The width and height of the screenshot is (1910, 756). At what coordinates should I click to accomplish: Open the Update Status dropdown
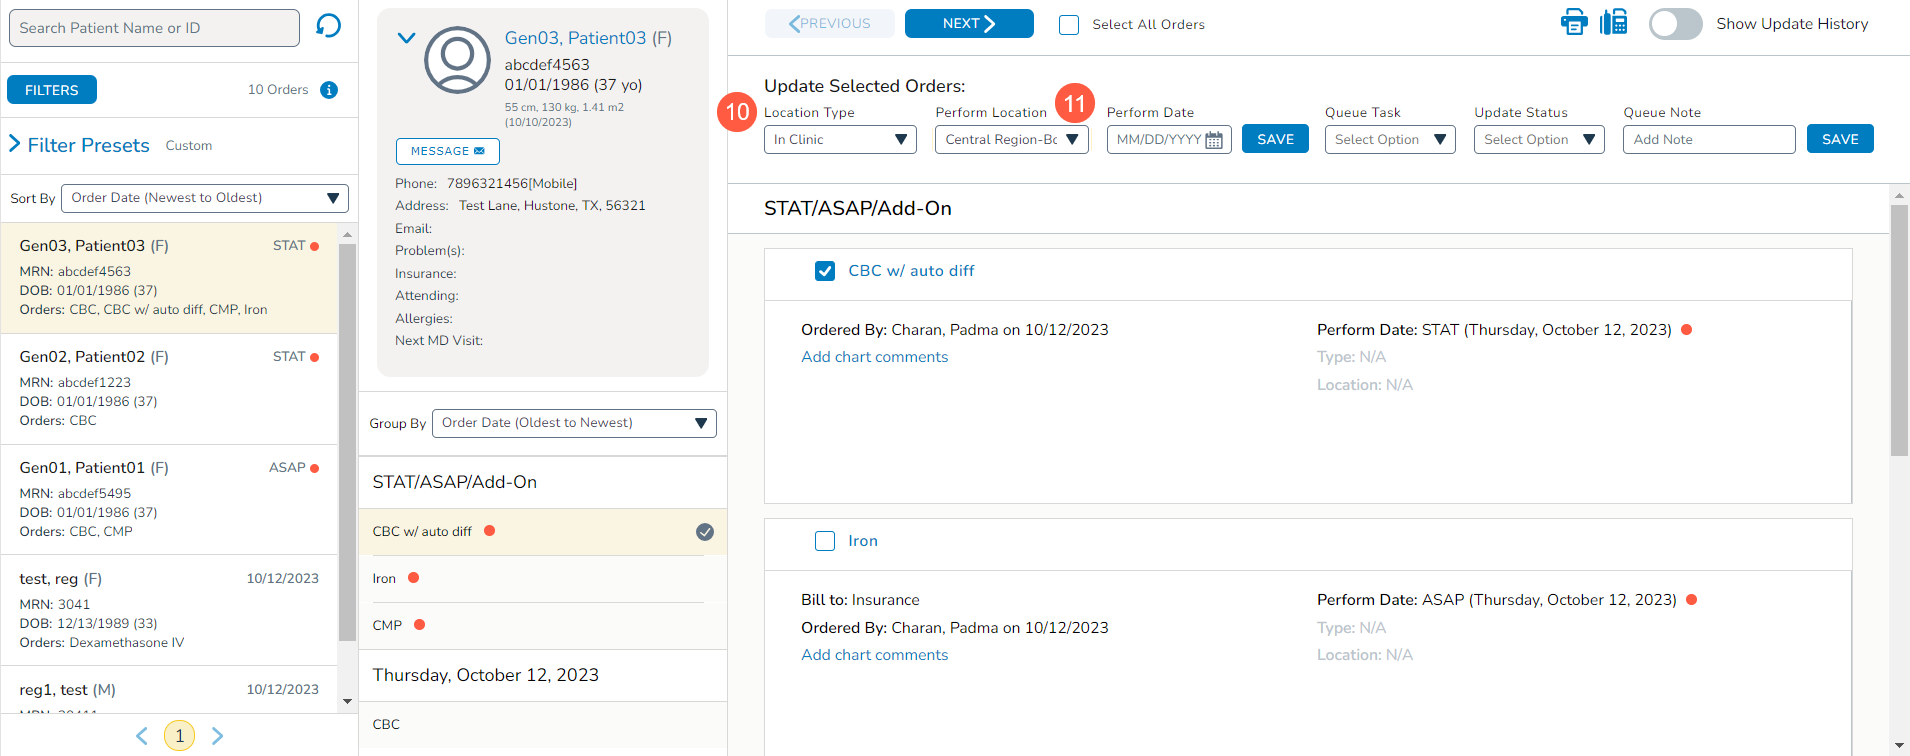tap(1538, 140)
